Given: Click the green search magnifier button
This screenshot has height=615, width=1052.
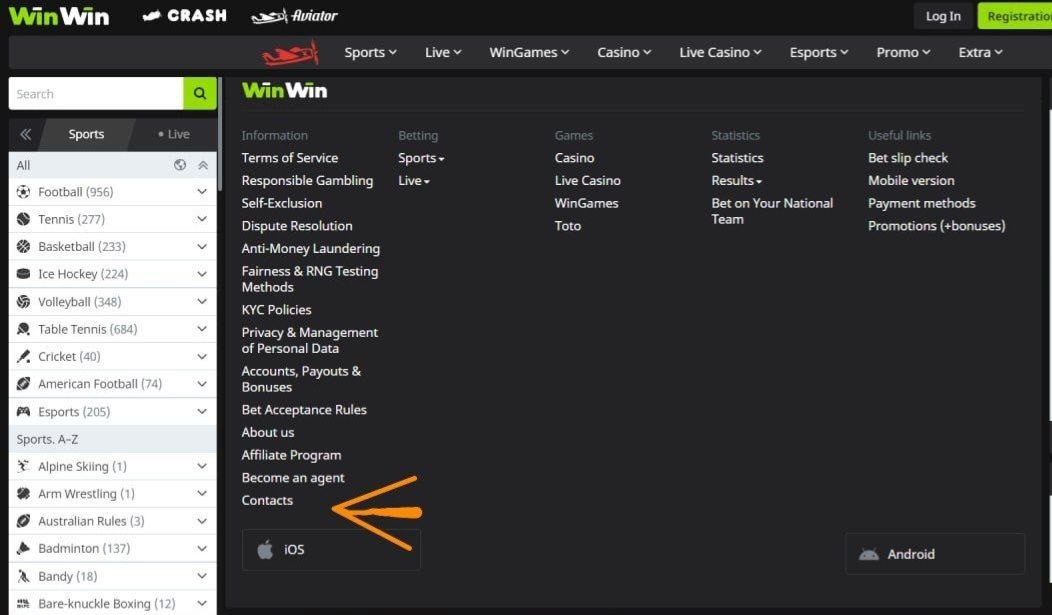Looking at the screenshot, I should click(199, 93).
